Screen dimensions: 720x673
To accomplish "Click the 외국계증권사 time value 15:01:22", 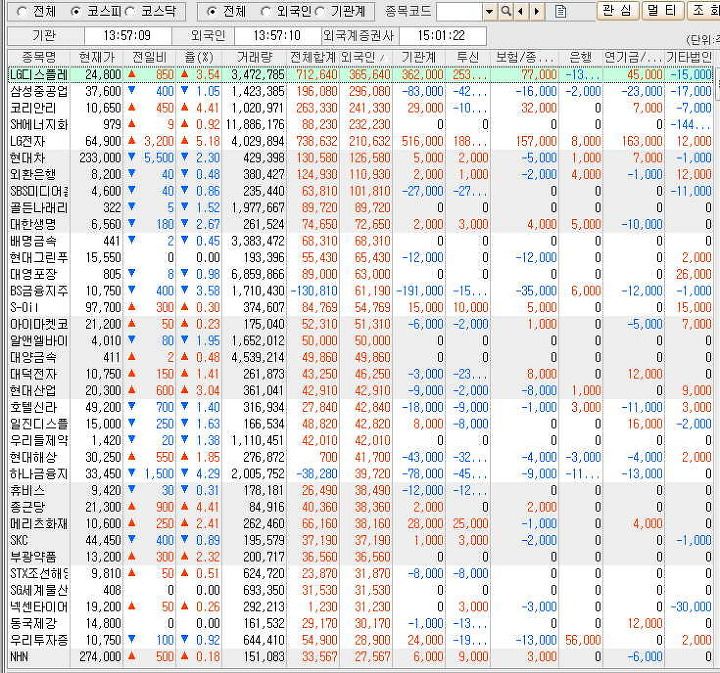I will (x=441, y=35).
